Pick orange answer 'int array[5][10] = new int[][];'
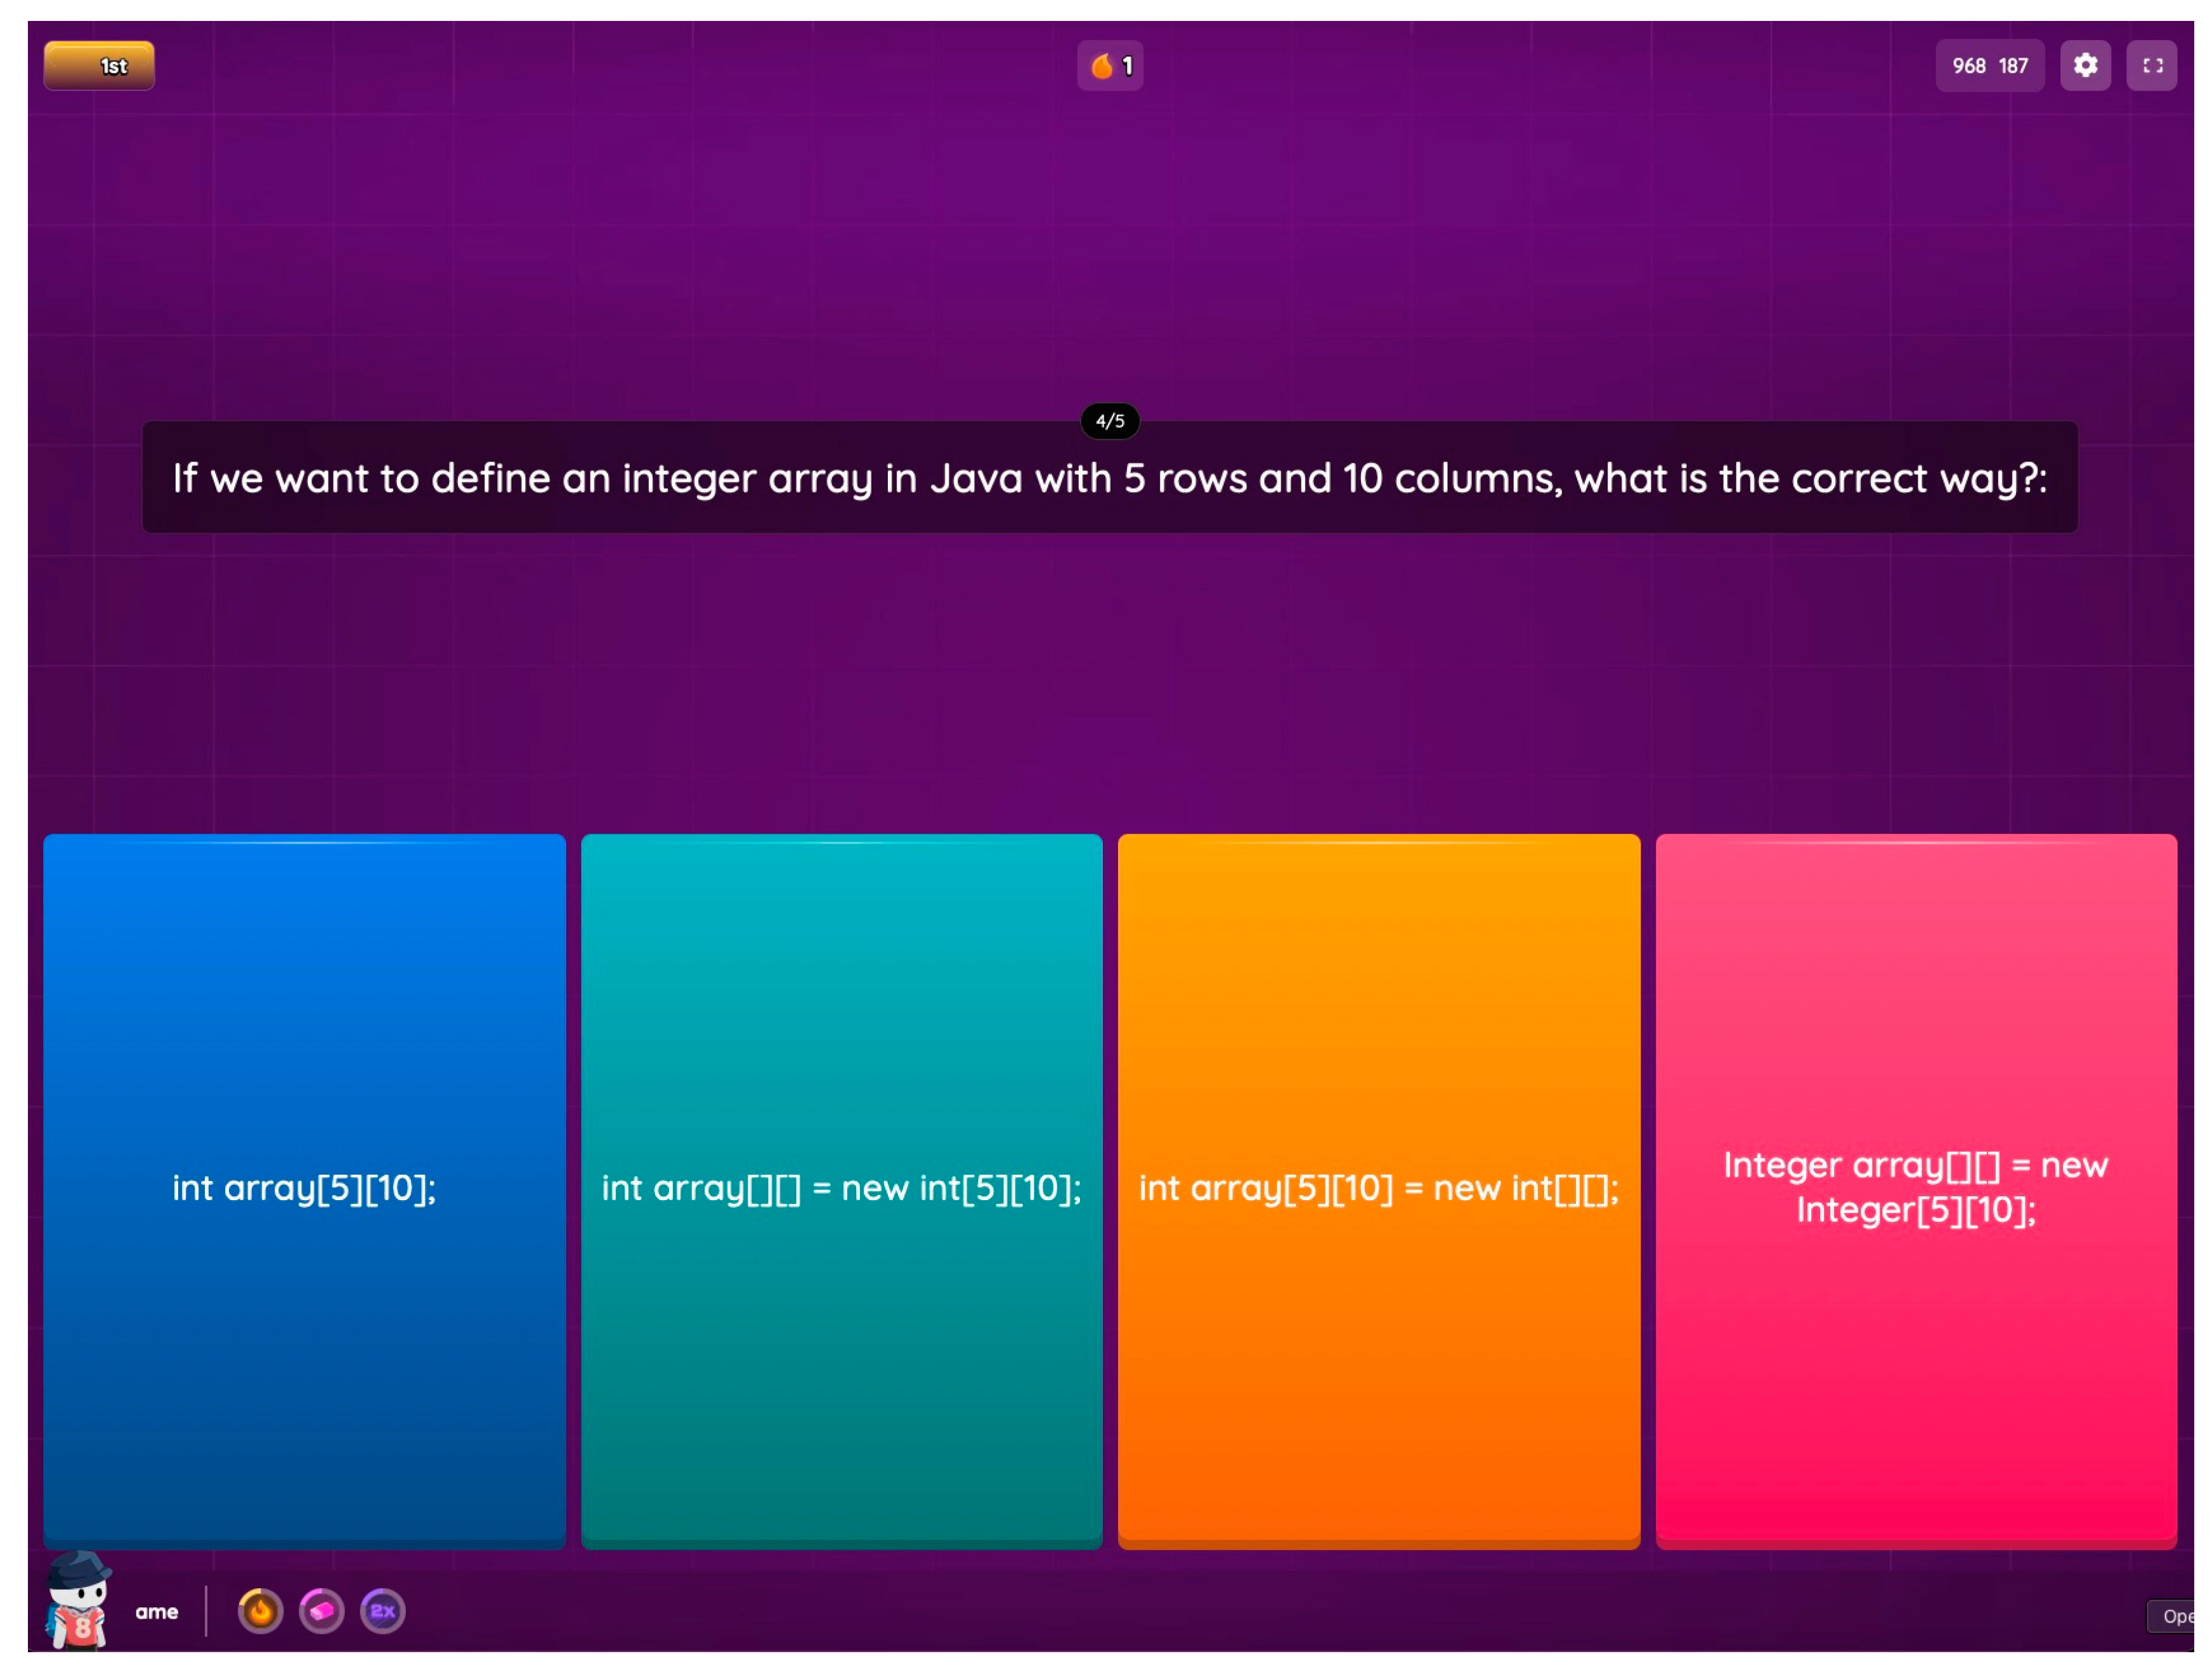This screenshot has width=2212, height=1675. coord(1378,1188)
